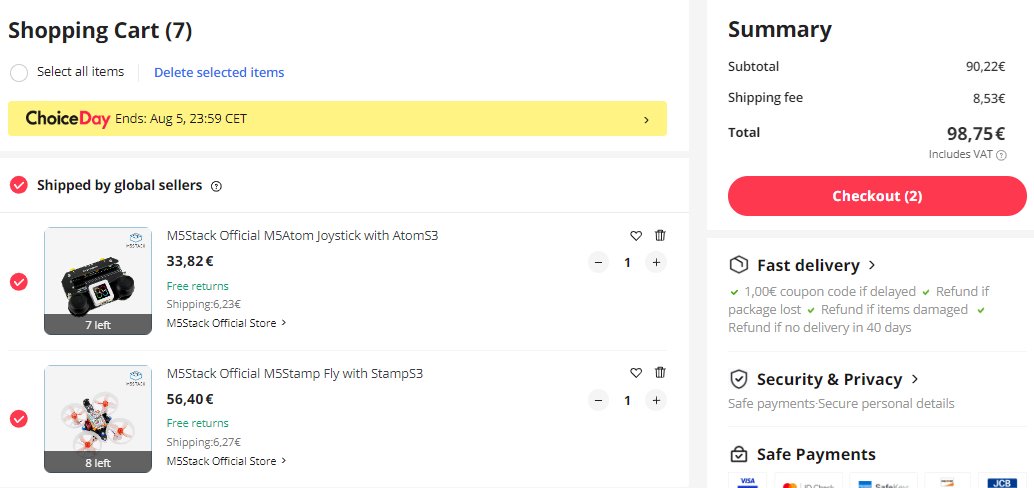Click the Safe Payments bag icon
1034x488 pixels.
click(x=739, y=454)
